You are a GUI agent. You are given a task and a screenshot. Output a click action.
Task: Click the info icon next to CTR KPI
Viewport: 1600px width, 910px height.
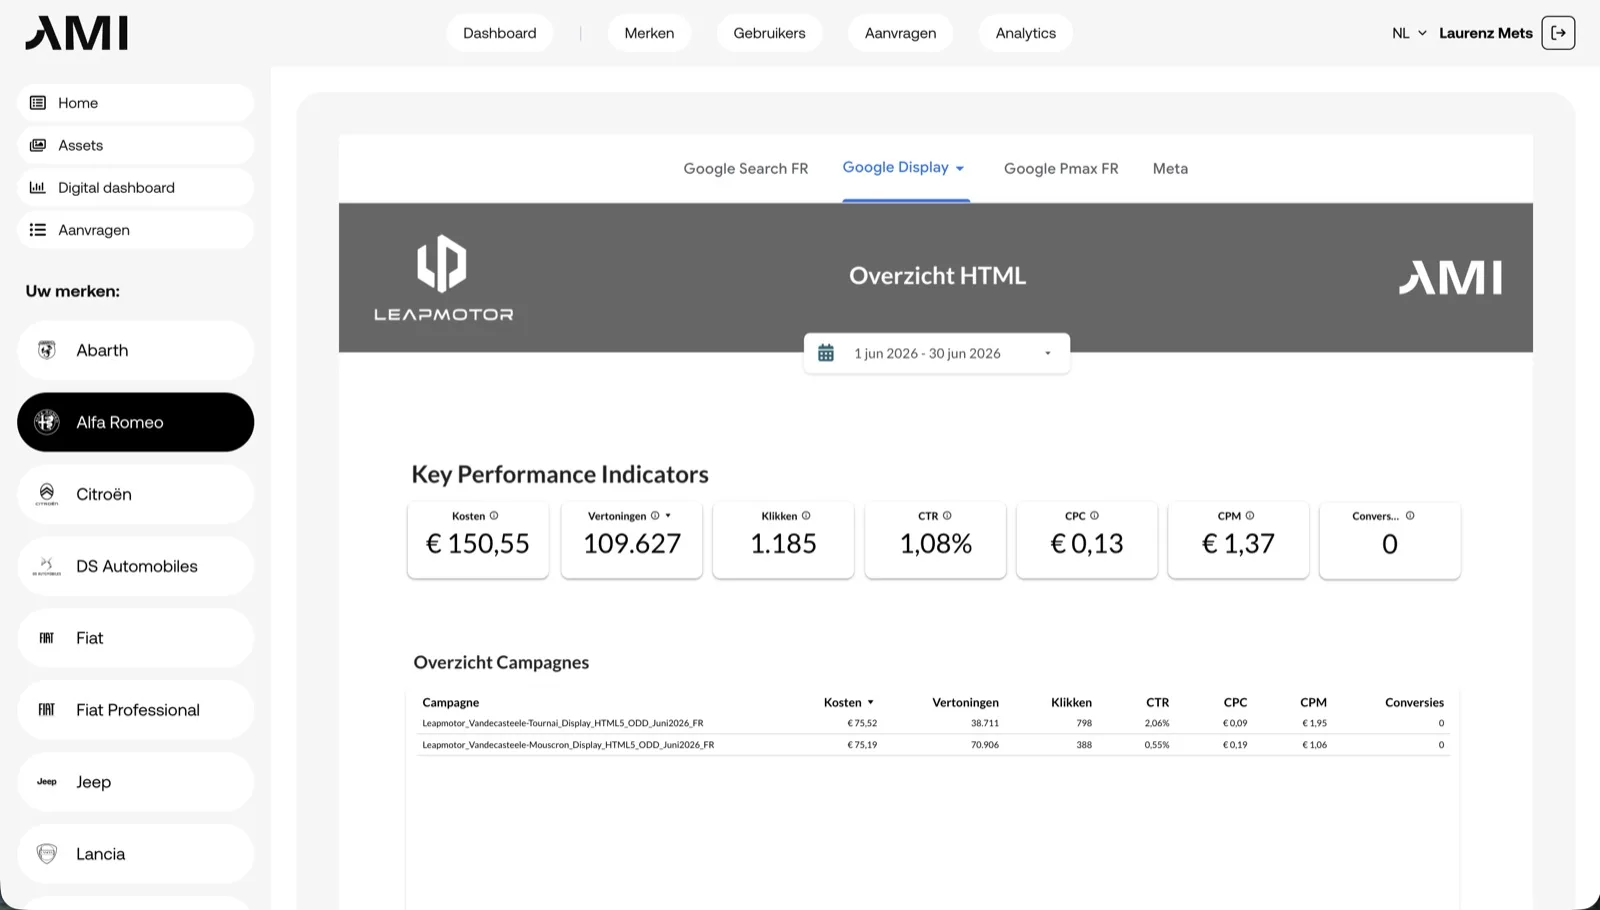click(x=947, y=516)
